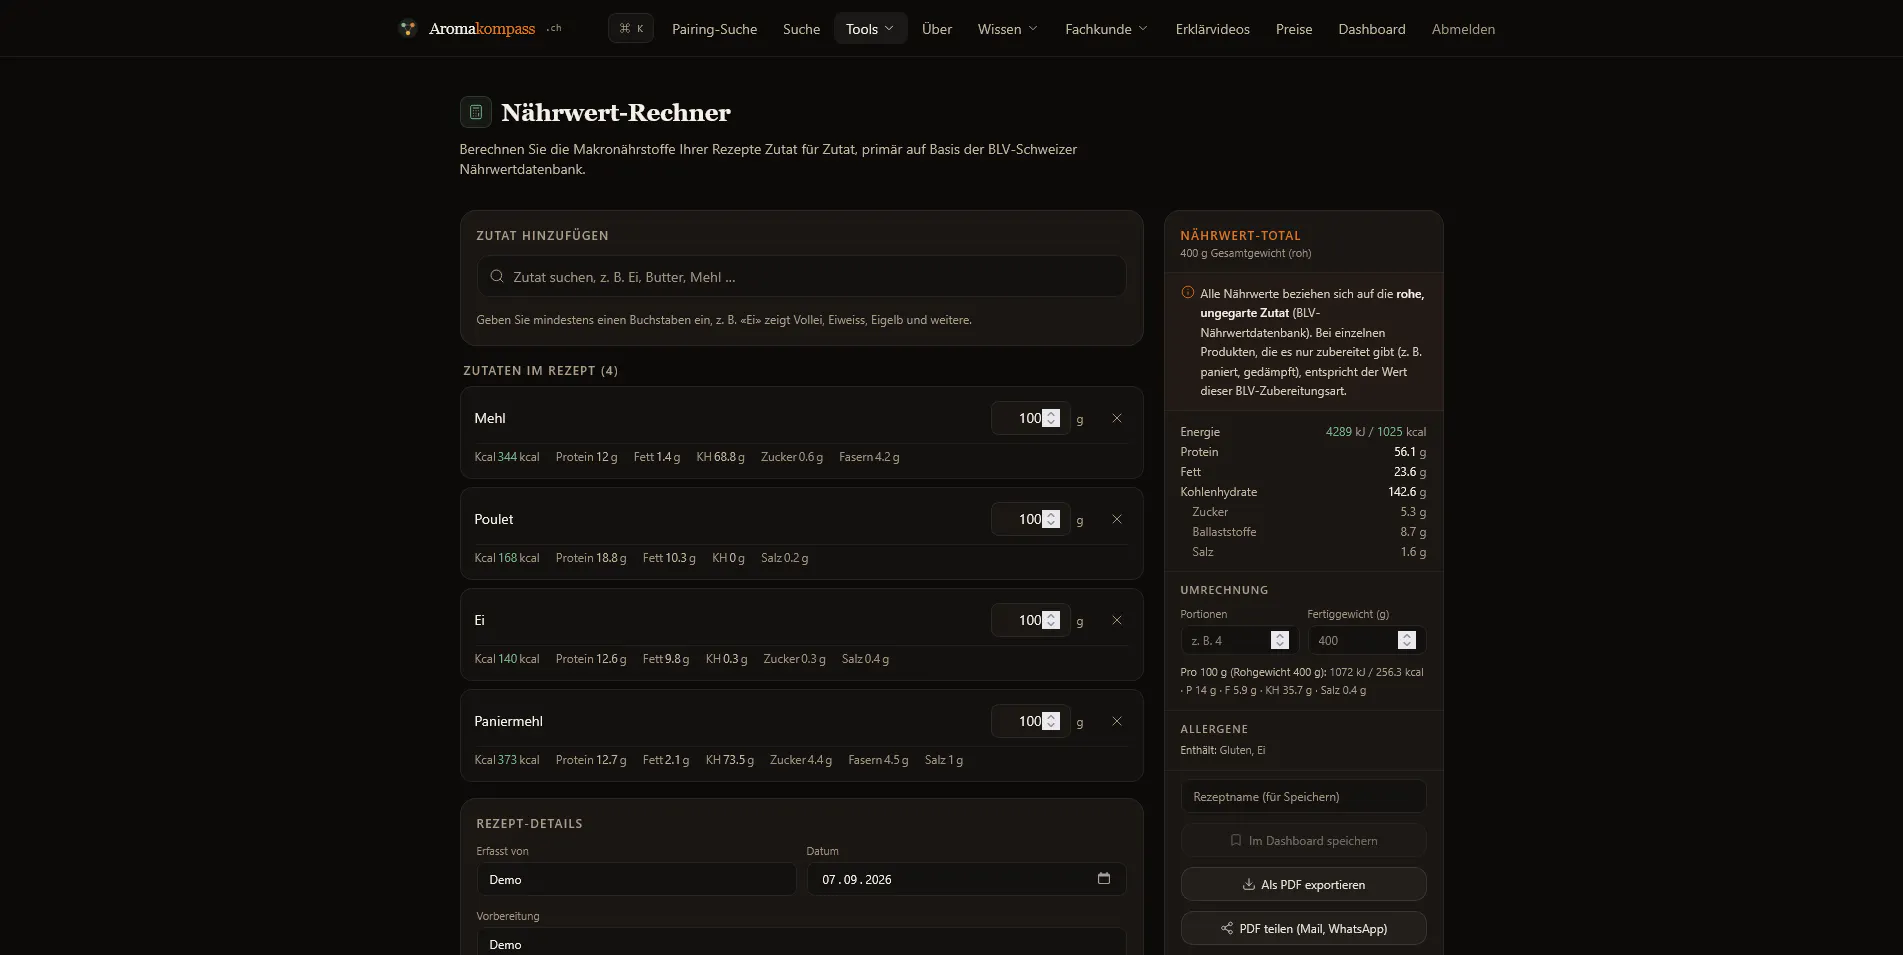Remove the Mehl ingredient
Viewport: 1903px width, 955px height.
[1117, 418]
